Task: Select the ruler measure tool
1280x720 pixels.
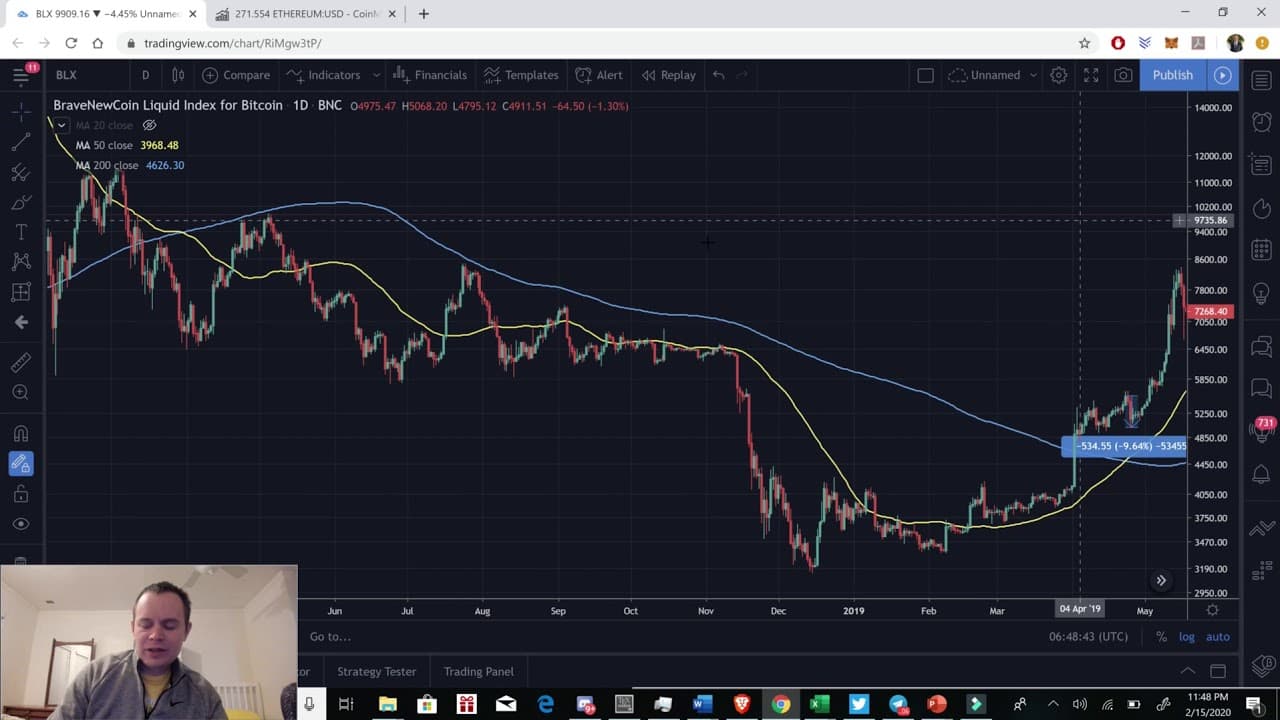Action: pyautogui.click(x=20, y=362)
